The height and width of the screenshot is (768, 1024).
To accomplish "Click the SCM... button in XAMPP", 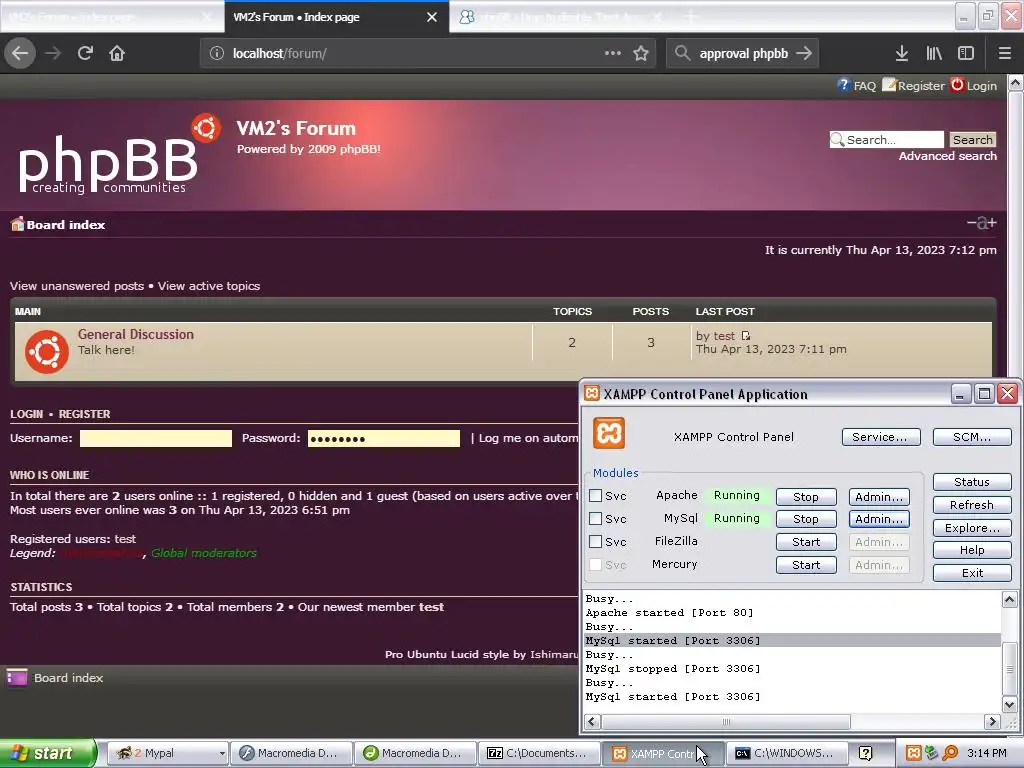I will coord(972,437).
